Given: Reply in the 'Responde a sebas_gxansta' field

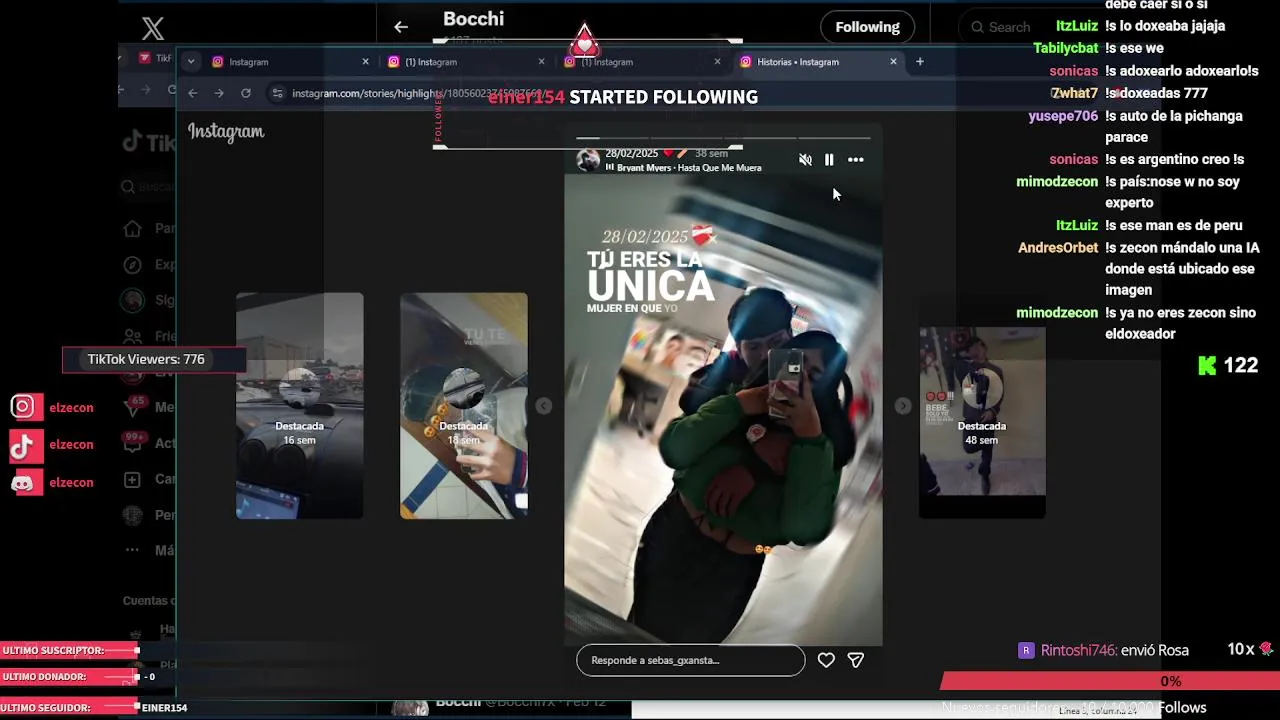Looking at the screenshot, I should pos(691,660).
